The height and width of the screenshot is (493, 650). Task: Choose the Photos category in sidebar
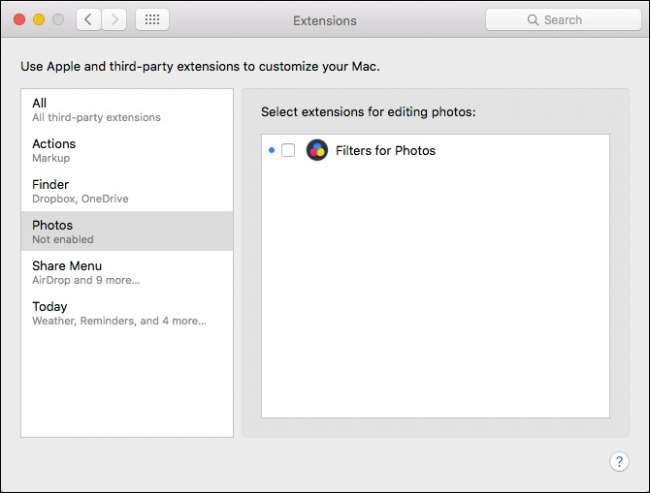pos(127,231)
